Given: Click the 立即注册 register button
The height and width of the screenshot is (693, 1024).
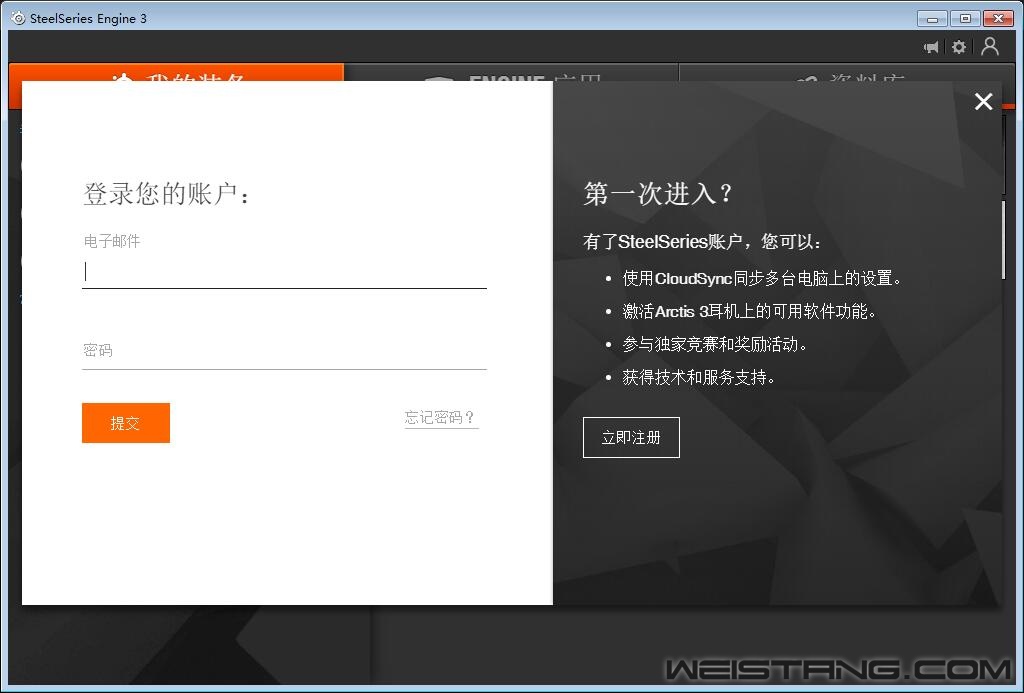Looking at the screenshot, I should pos(631,438).
